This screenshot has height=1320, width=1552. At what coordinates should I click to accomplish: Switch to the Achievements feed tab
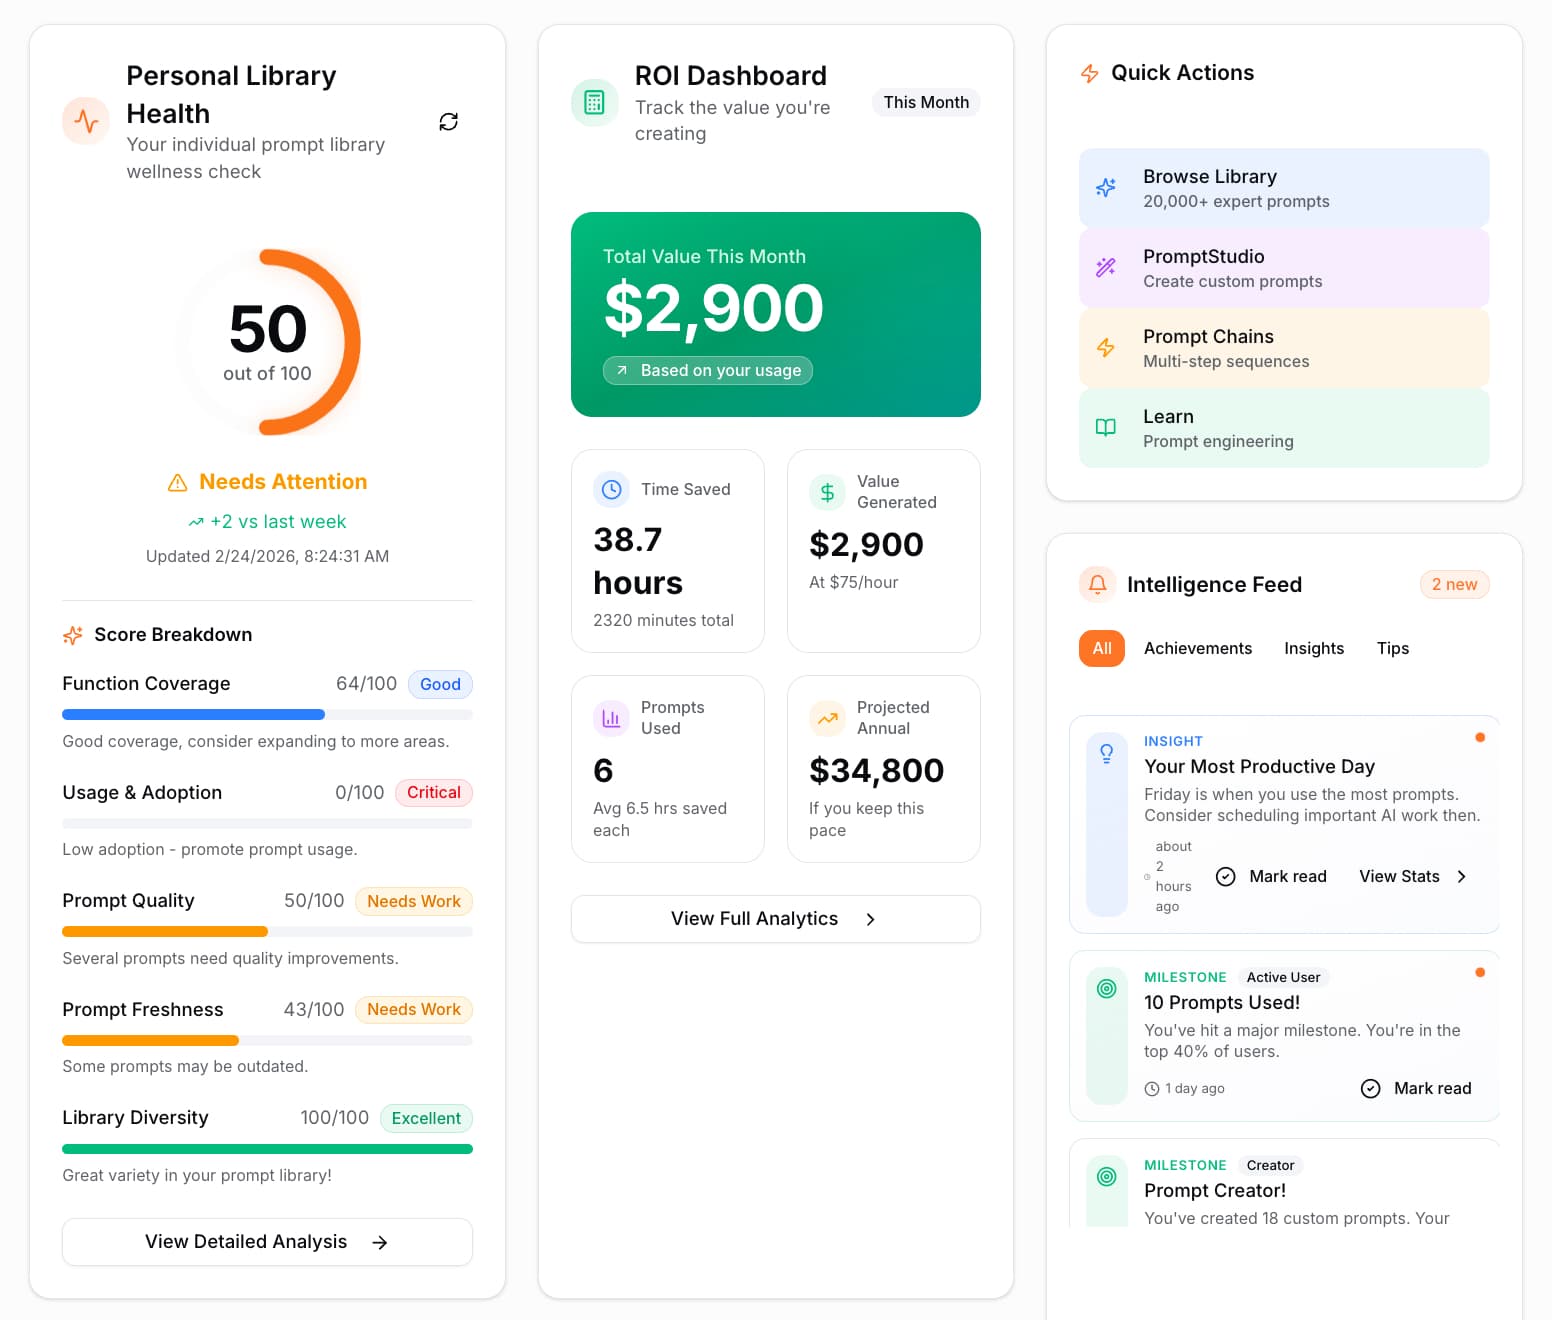coord(1197,649)
